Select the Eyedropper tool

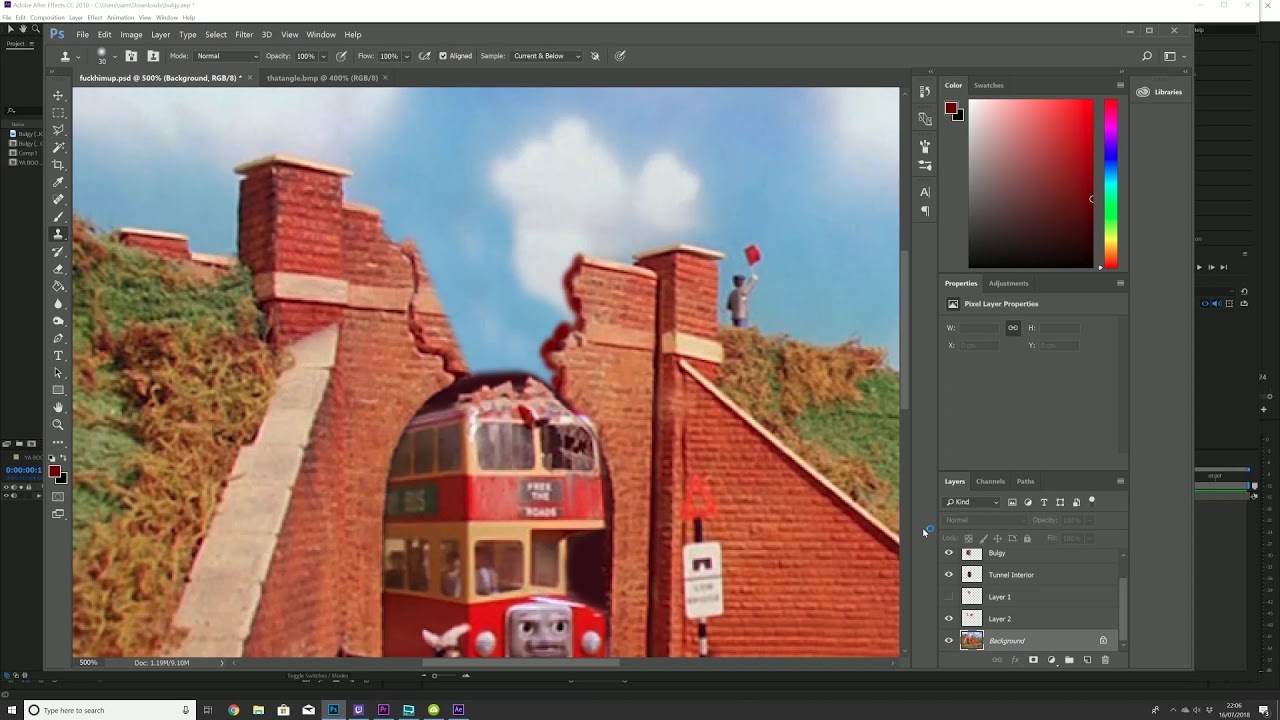coord(58,182)
